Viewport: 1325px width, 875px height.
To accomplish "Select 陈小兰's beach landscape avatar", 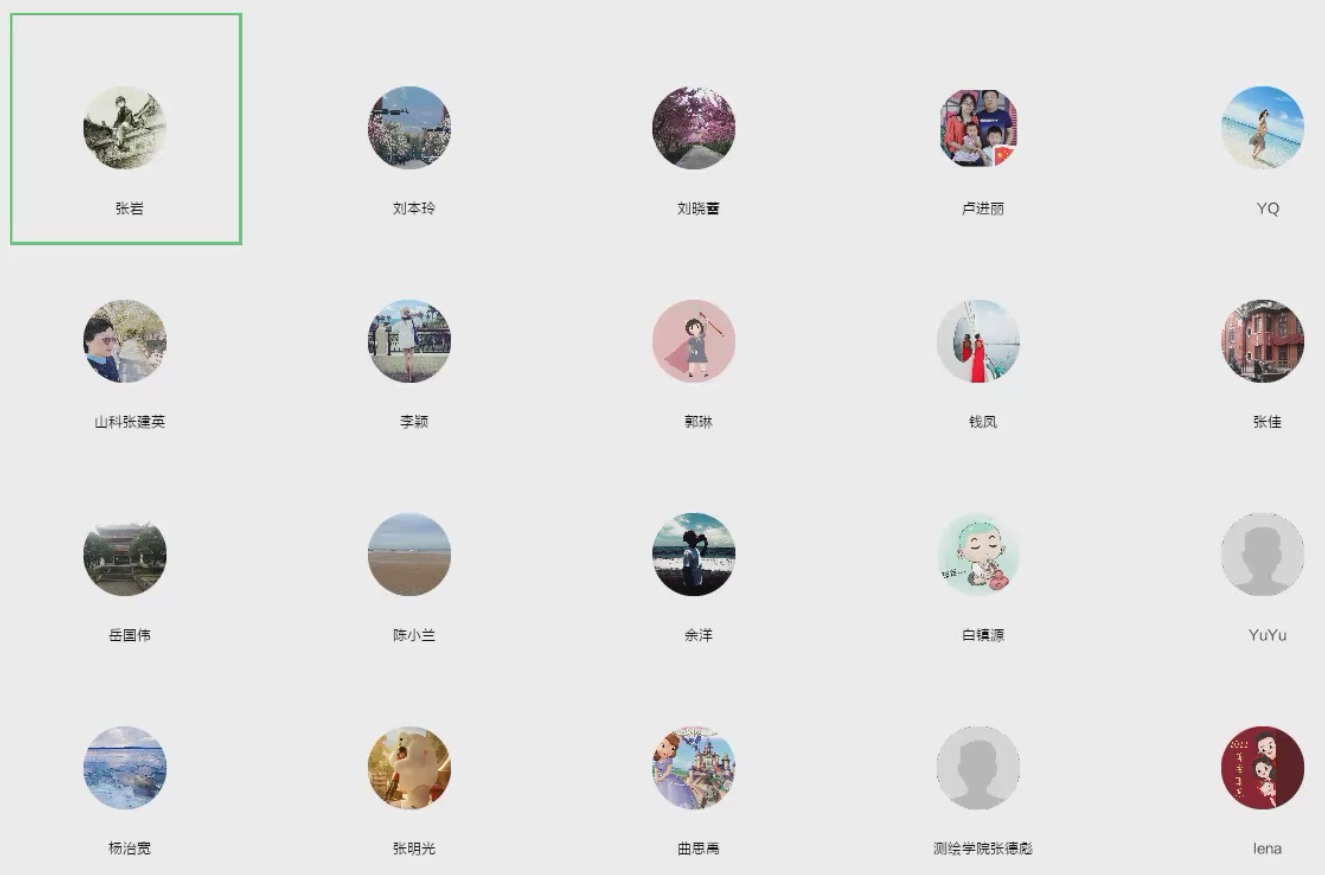I will coord(409,554).
